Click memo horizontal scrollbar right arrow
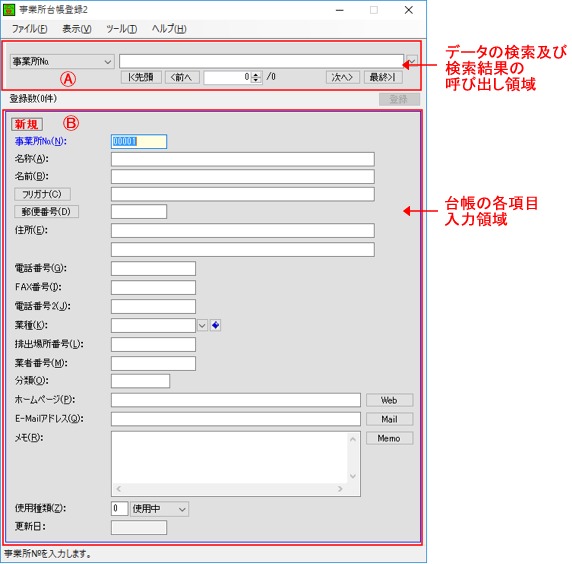 click(x=340, y=489)
